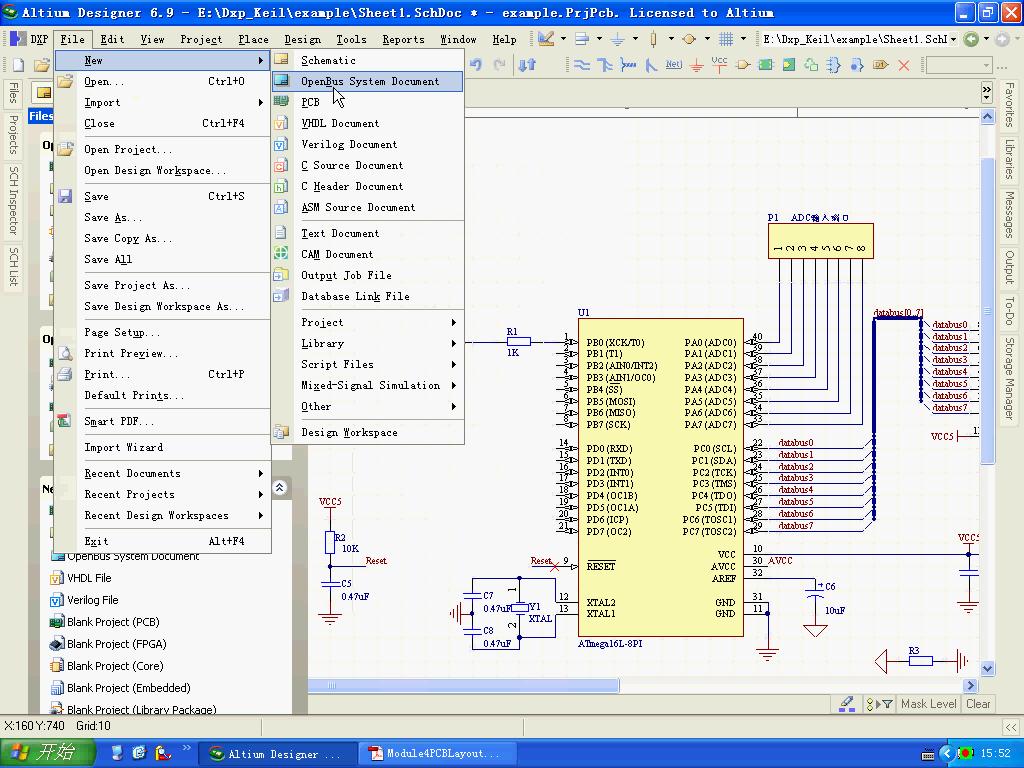Click Blank Project (FPGA) link
The width and height of the screenshot is (1024, 768).
click(x=116, y=644)
